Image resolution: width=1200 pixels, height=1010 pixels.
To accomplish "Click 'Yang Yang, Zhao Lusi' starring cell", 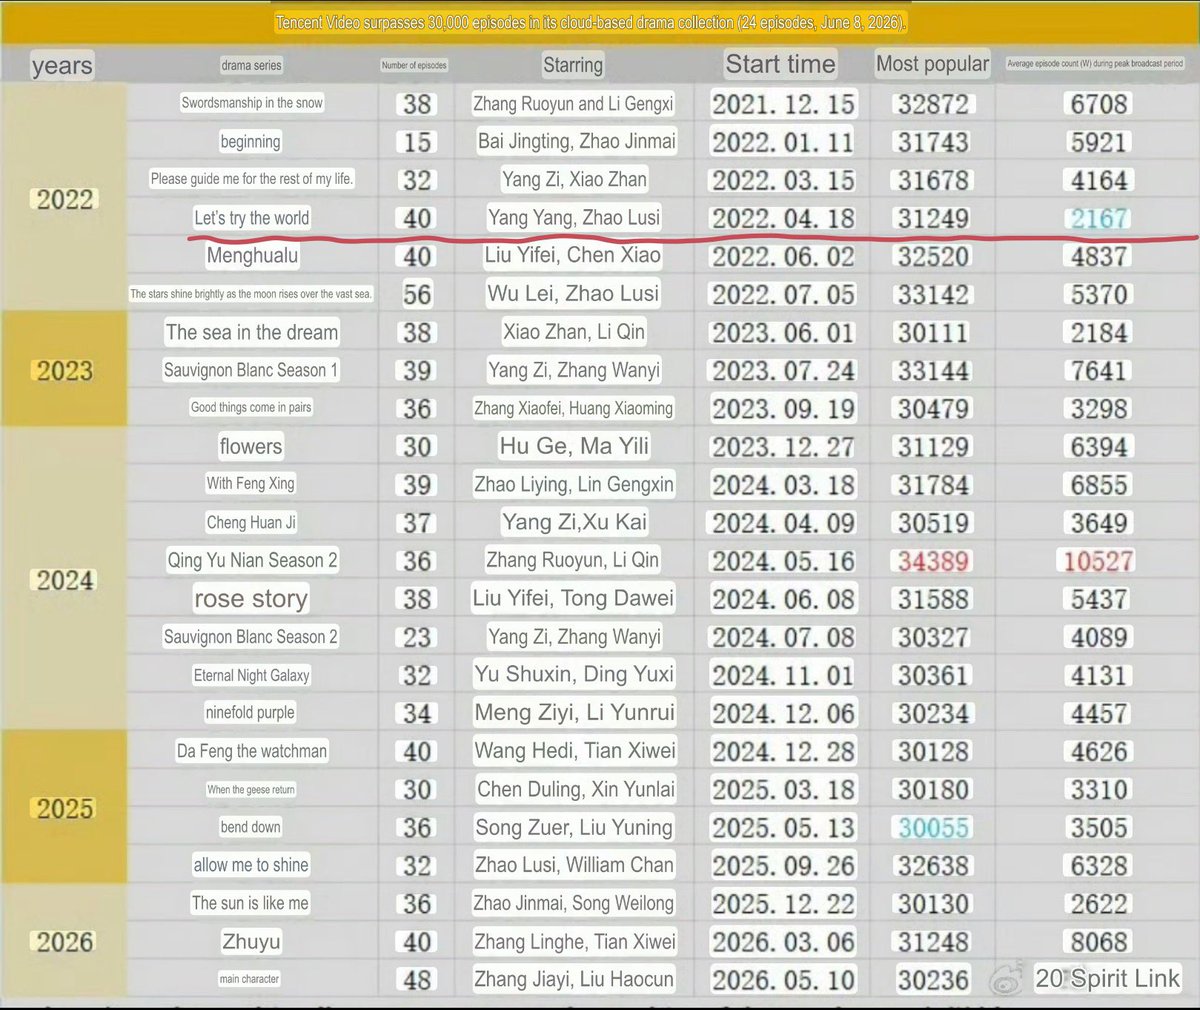I will tap(574, 218).
